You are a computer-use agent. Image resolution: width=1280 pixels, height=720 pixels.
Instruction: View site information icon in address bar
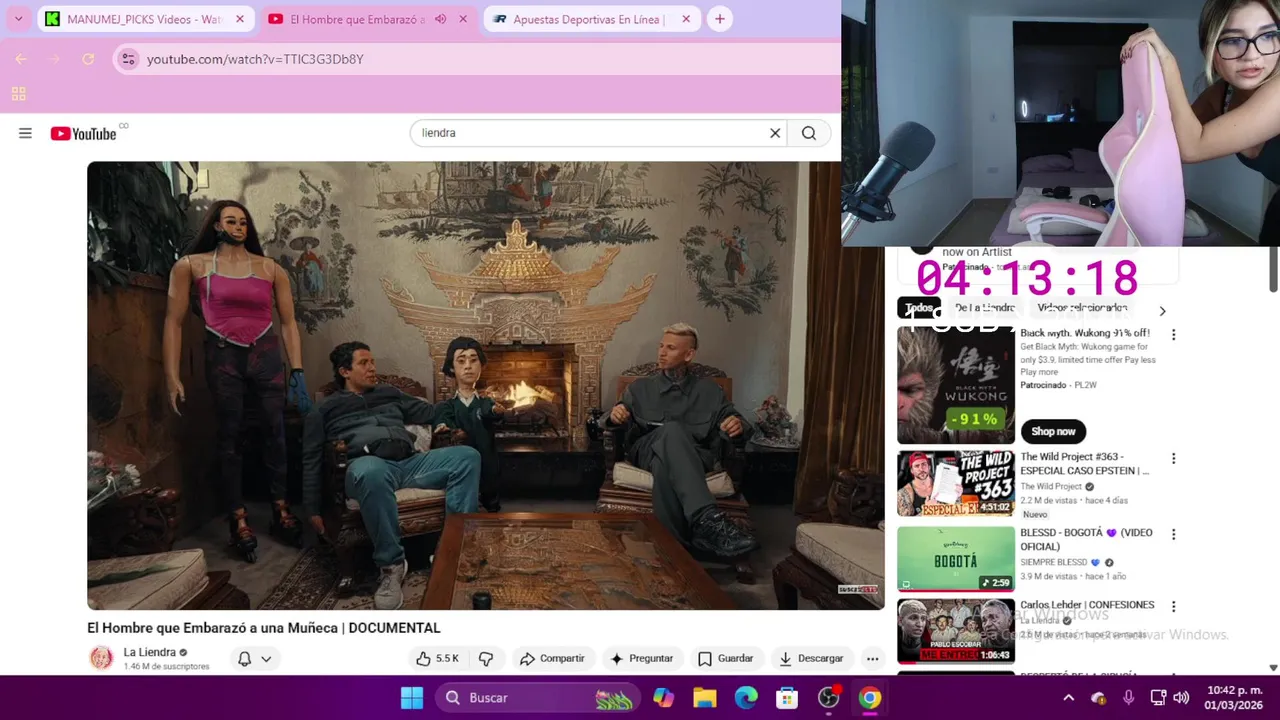click(128, 59)
